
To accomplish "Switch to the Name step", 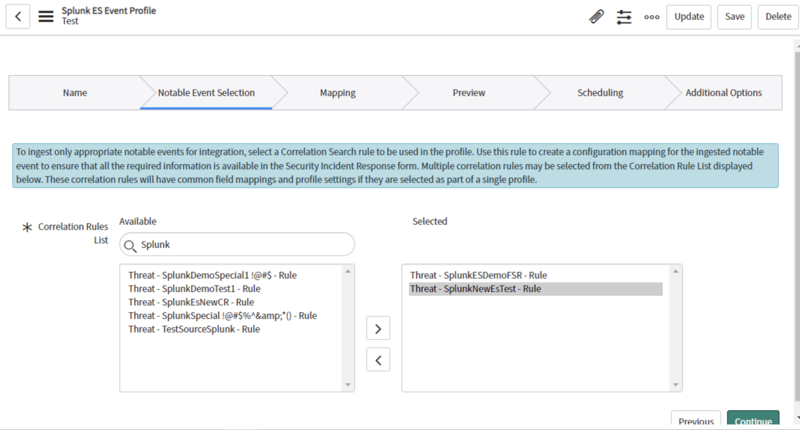I will tap(75, 93).
